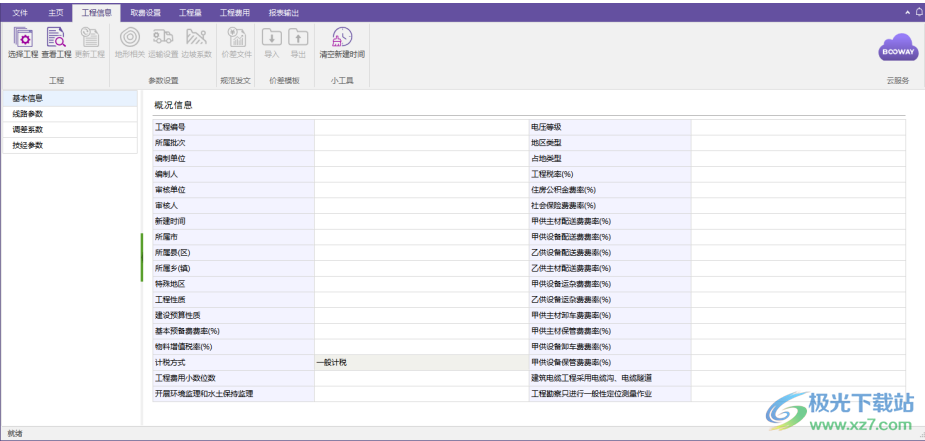925x441 pixels.
Task: Click the value field next to 所属批次
Action: (421, 143)
